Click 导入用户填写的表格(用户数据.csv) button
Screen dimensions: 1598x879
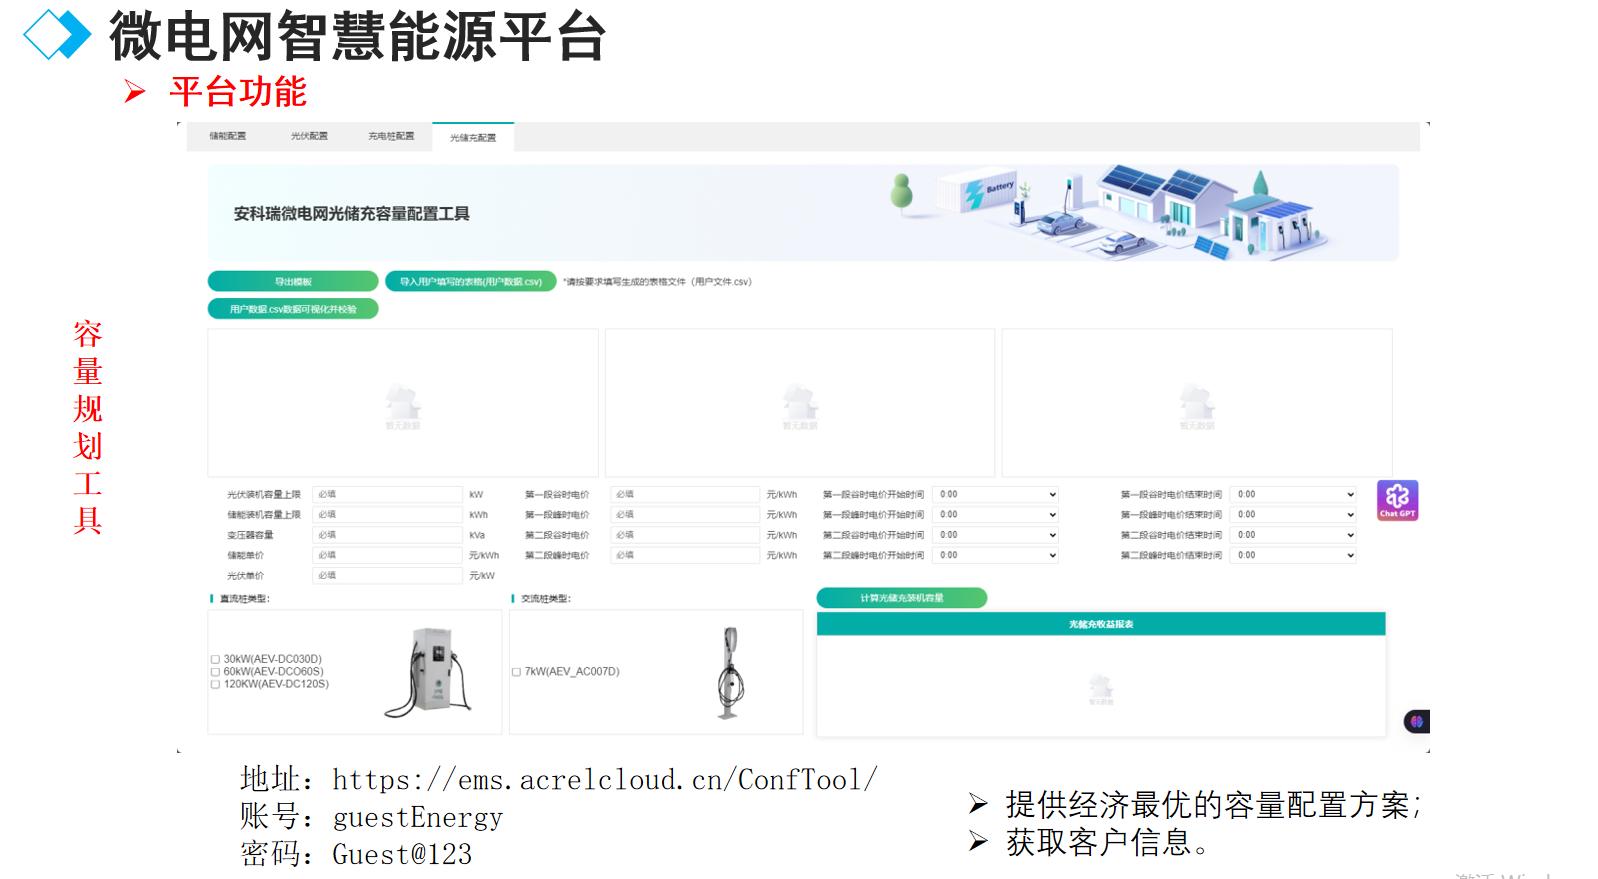[x=470, y=282]
